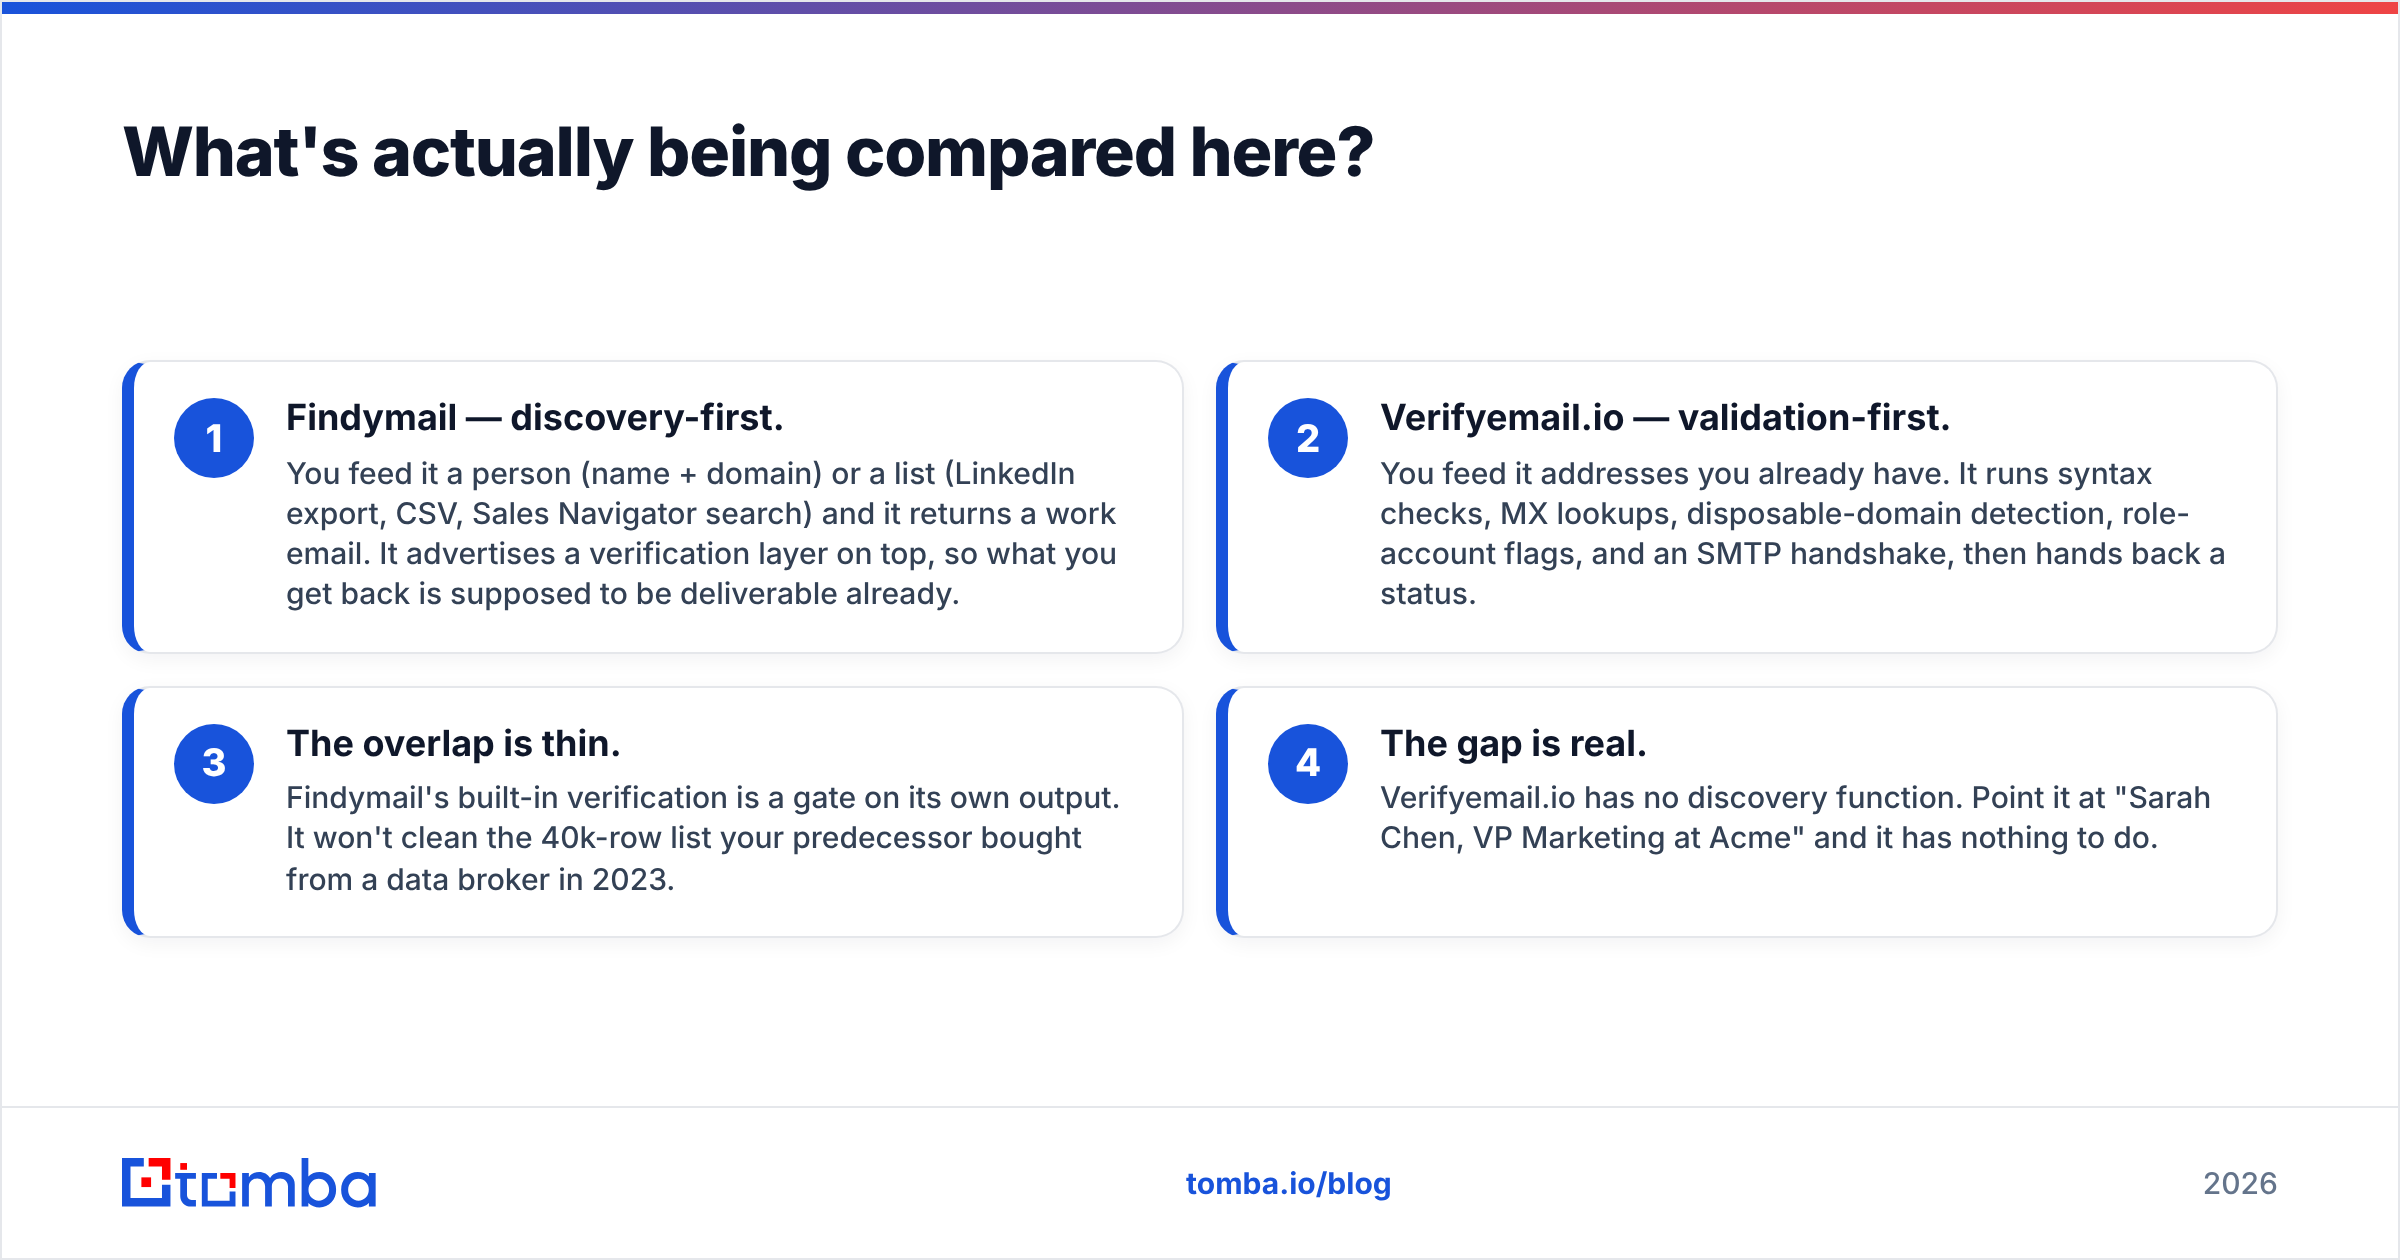Viewport: 2400px width, 1260px height.
Task: Click 'The gap is real.' heading
Action: pos(1513,744)
